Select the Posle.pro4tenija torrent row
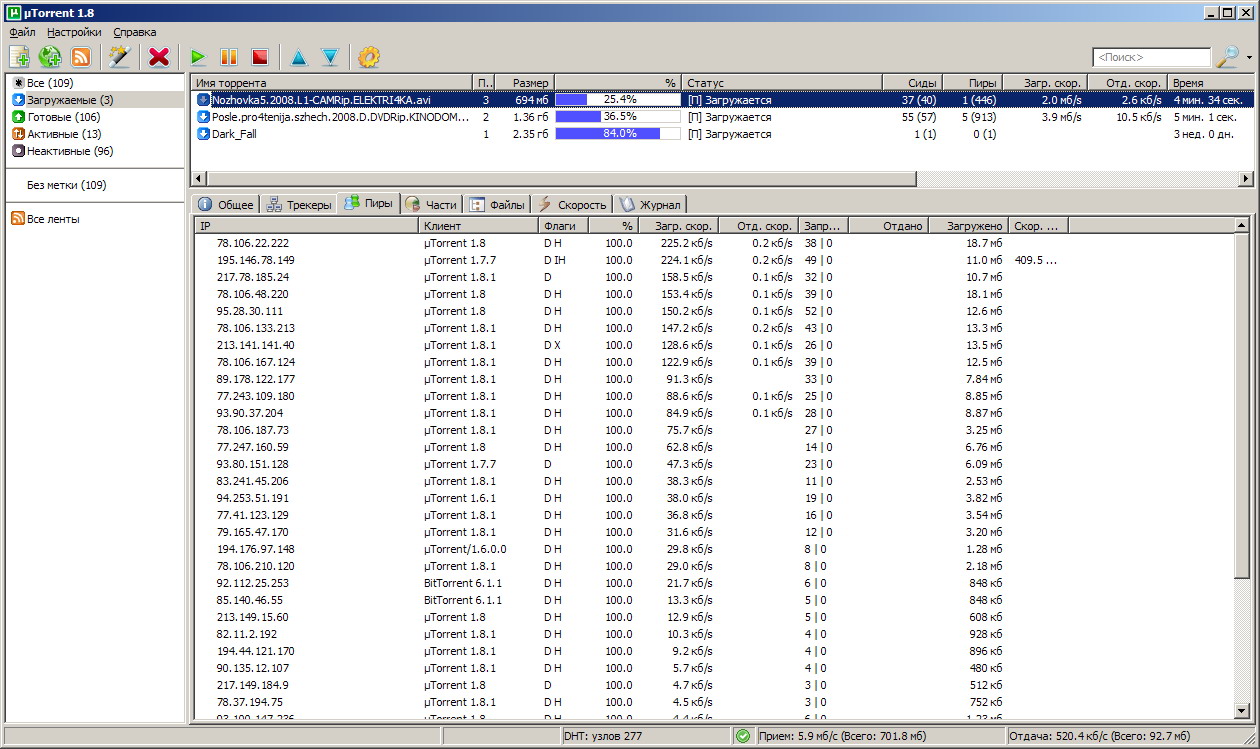1260x749 pixels. pos(723,117)
